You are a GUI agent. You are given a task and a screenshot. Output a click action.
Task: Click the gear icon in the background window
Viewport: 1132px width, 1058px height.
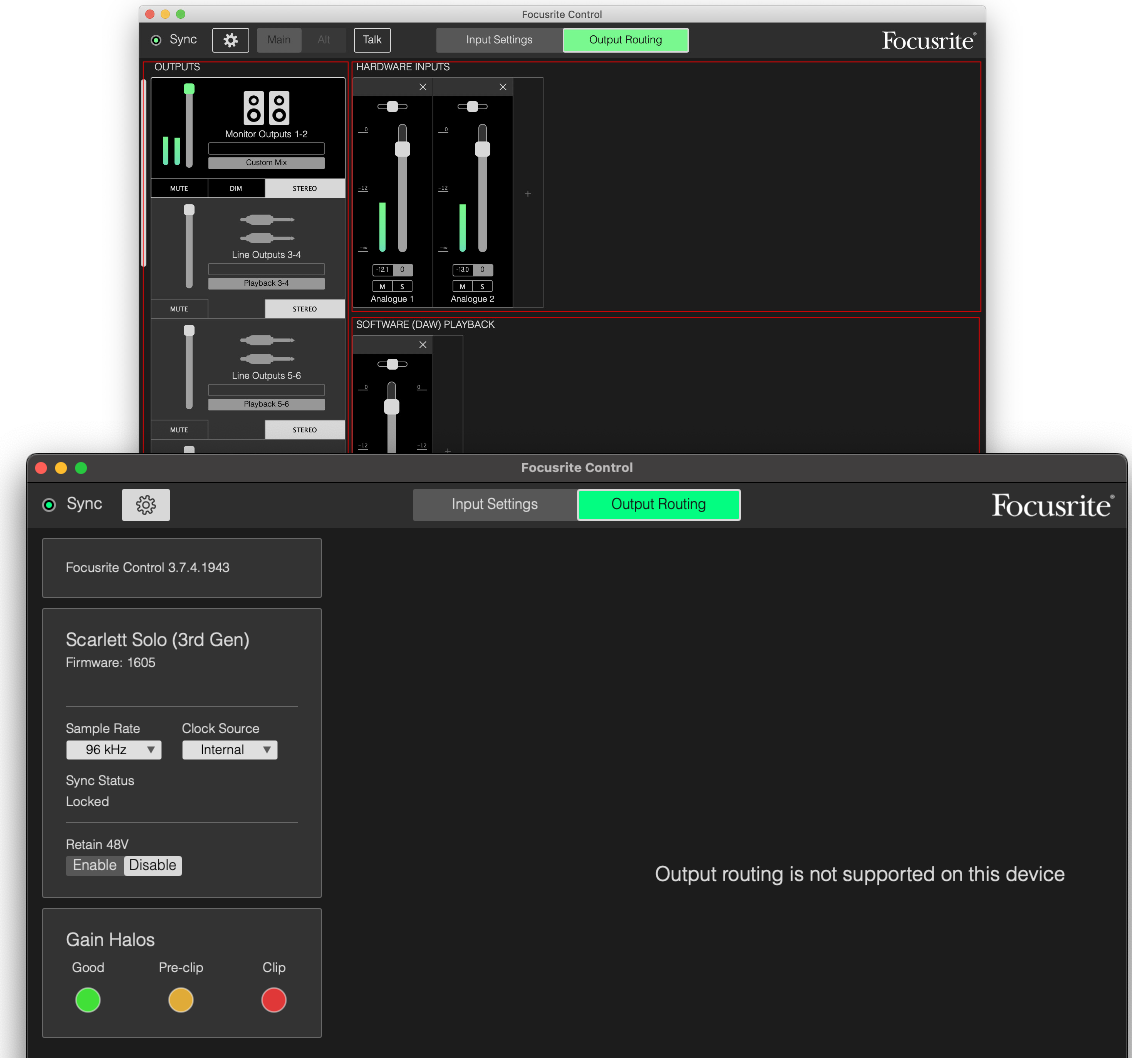coord(230,40)
